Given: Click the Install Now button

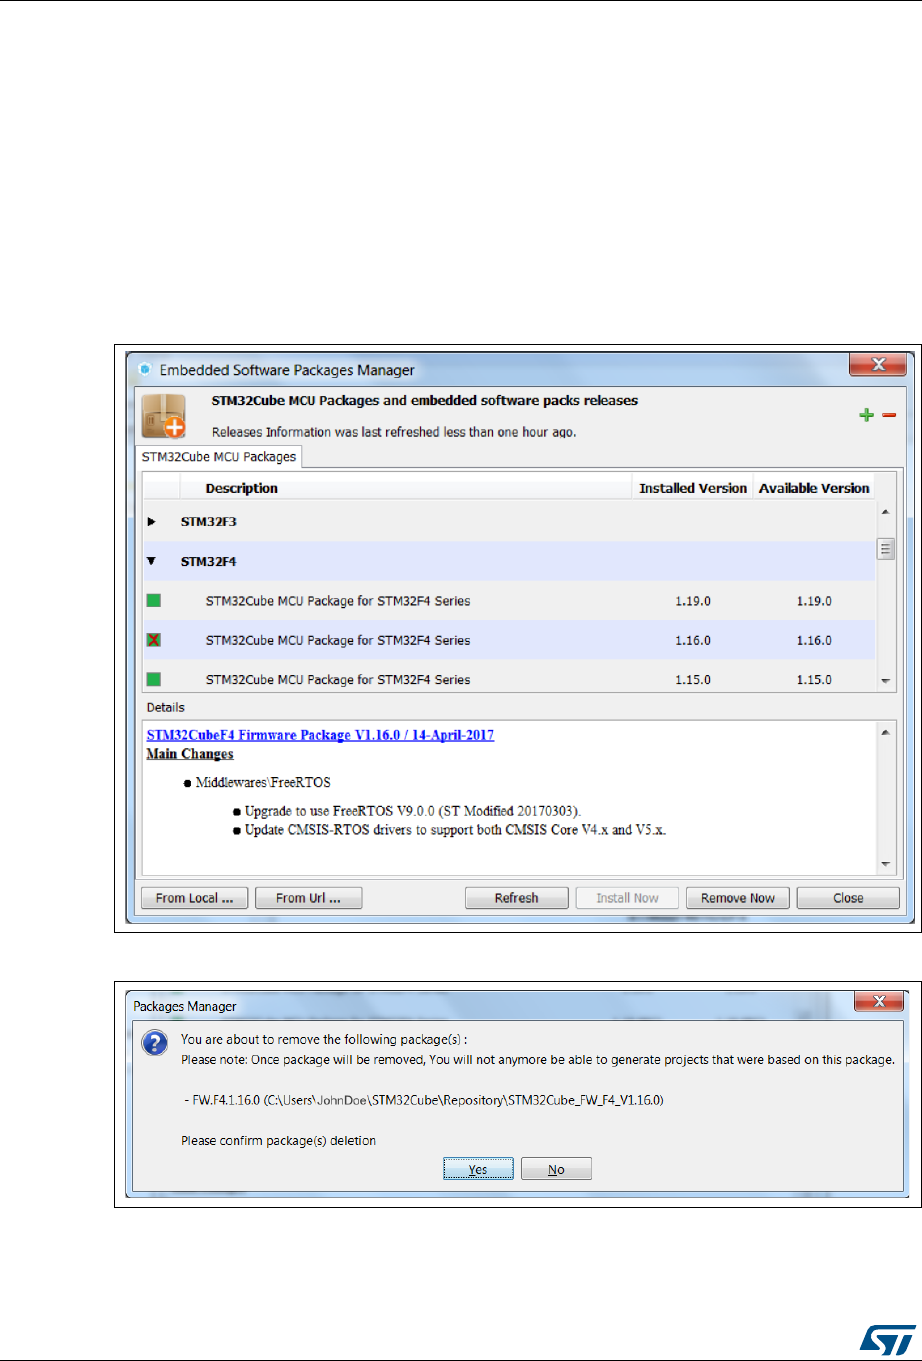Looking at the screenshot, I should (x=627, y=898).
